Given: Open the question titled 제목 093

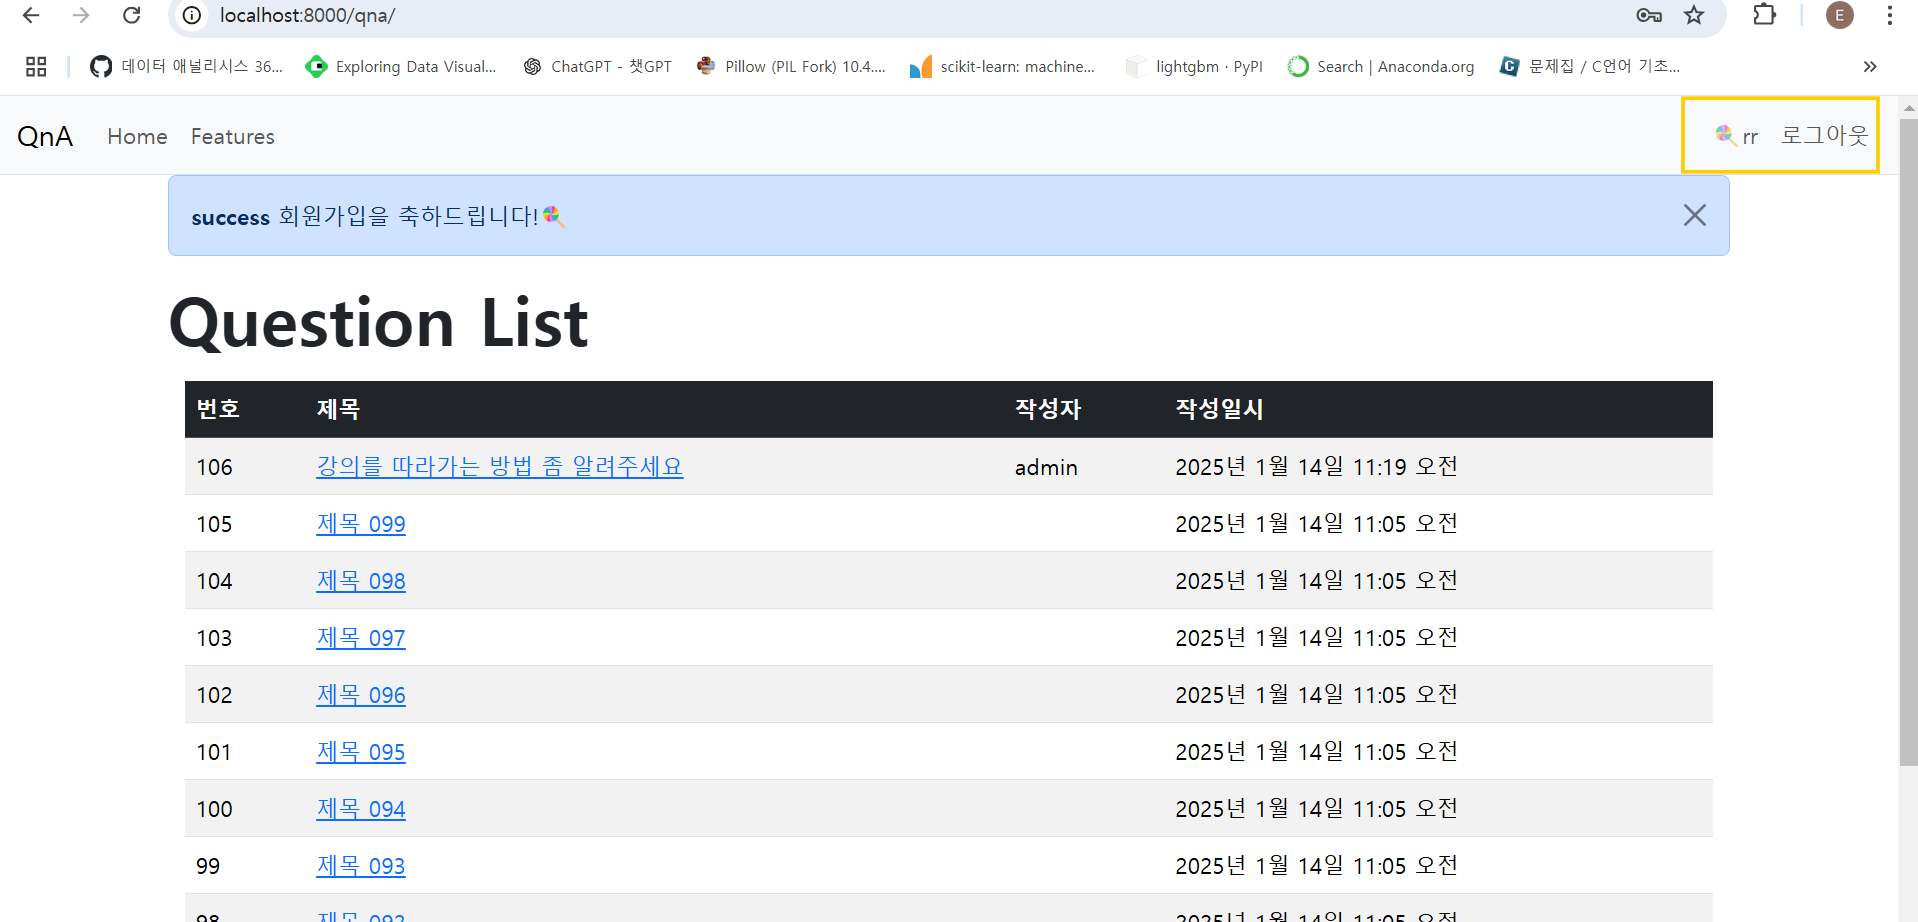Looking at the screenshot, I should pyautogui.click(x=361, y=865).
